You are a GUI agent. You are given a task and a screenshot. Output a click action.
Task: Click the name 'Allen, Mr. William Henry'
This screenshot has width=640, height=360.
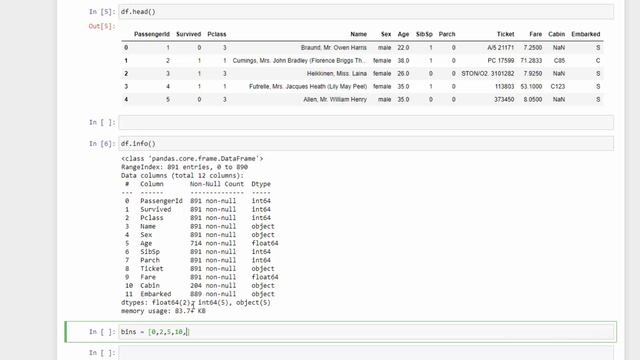tap(335, 100)
